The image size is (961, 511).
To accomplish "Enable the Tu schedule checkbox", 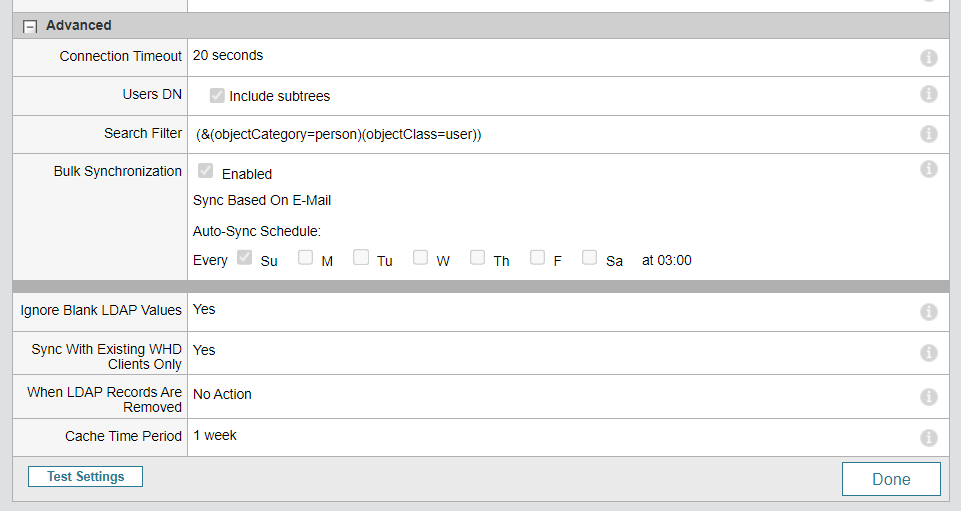I will click(361, 258).
